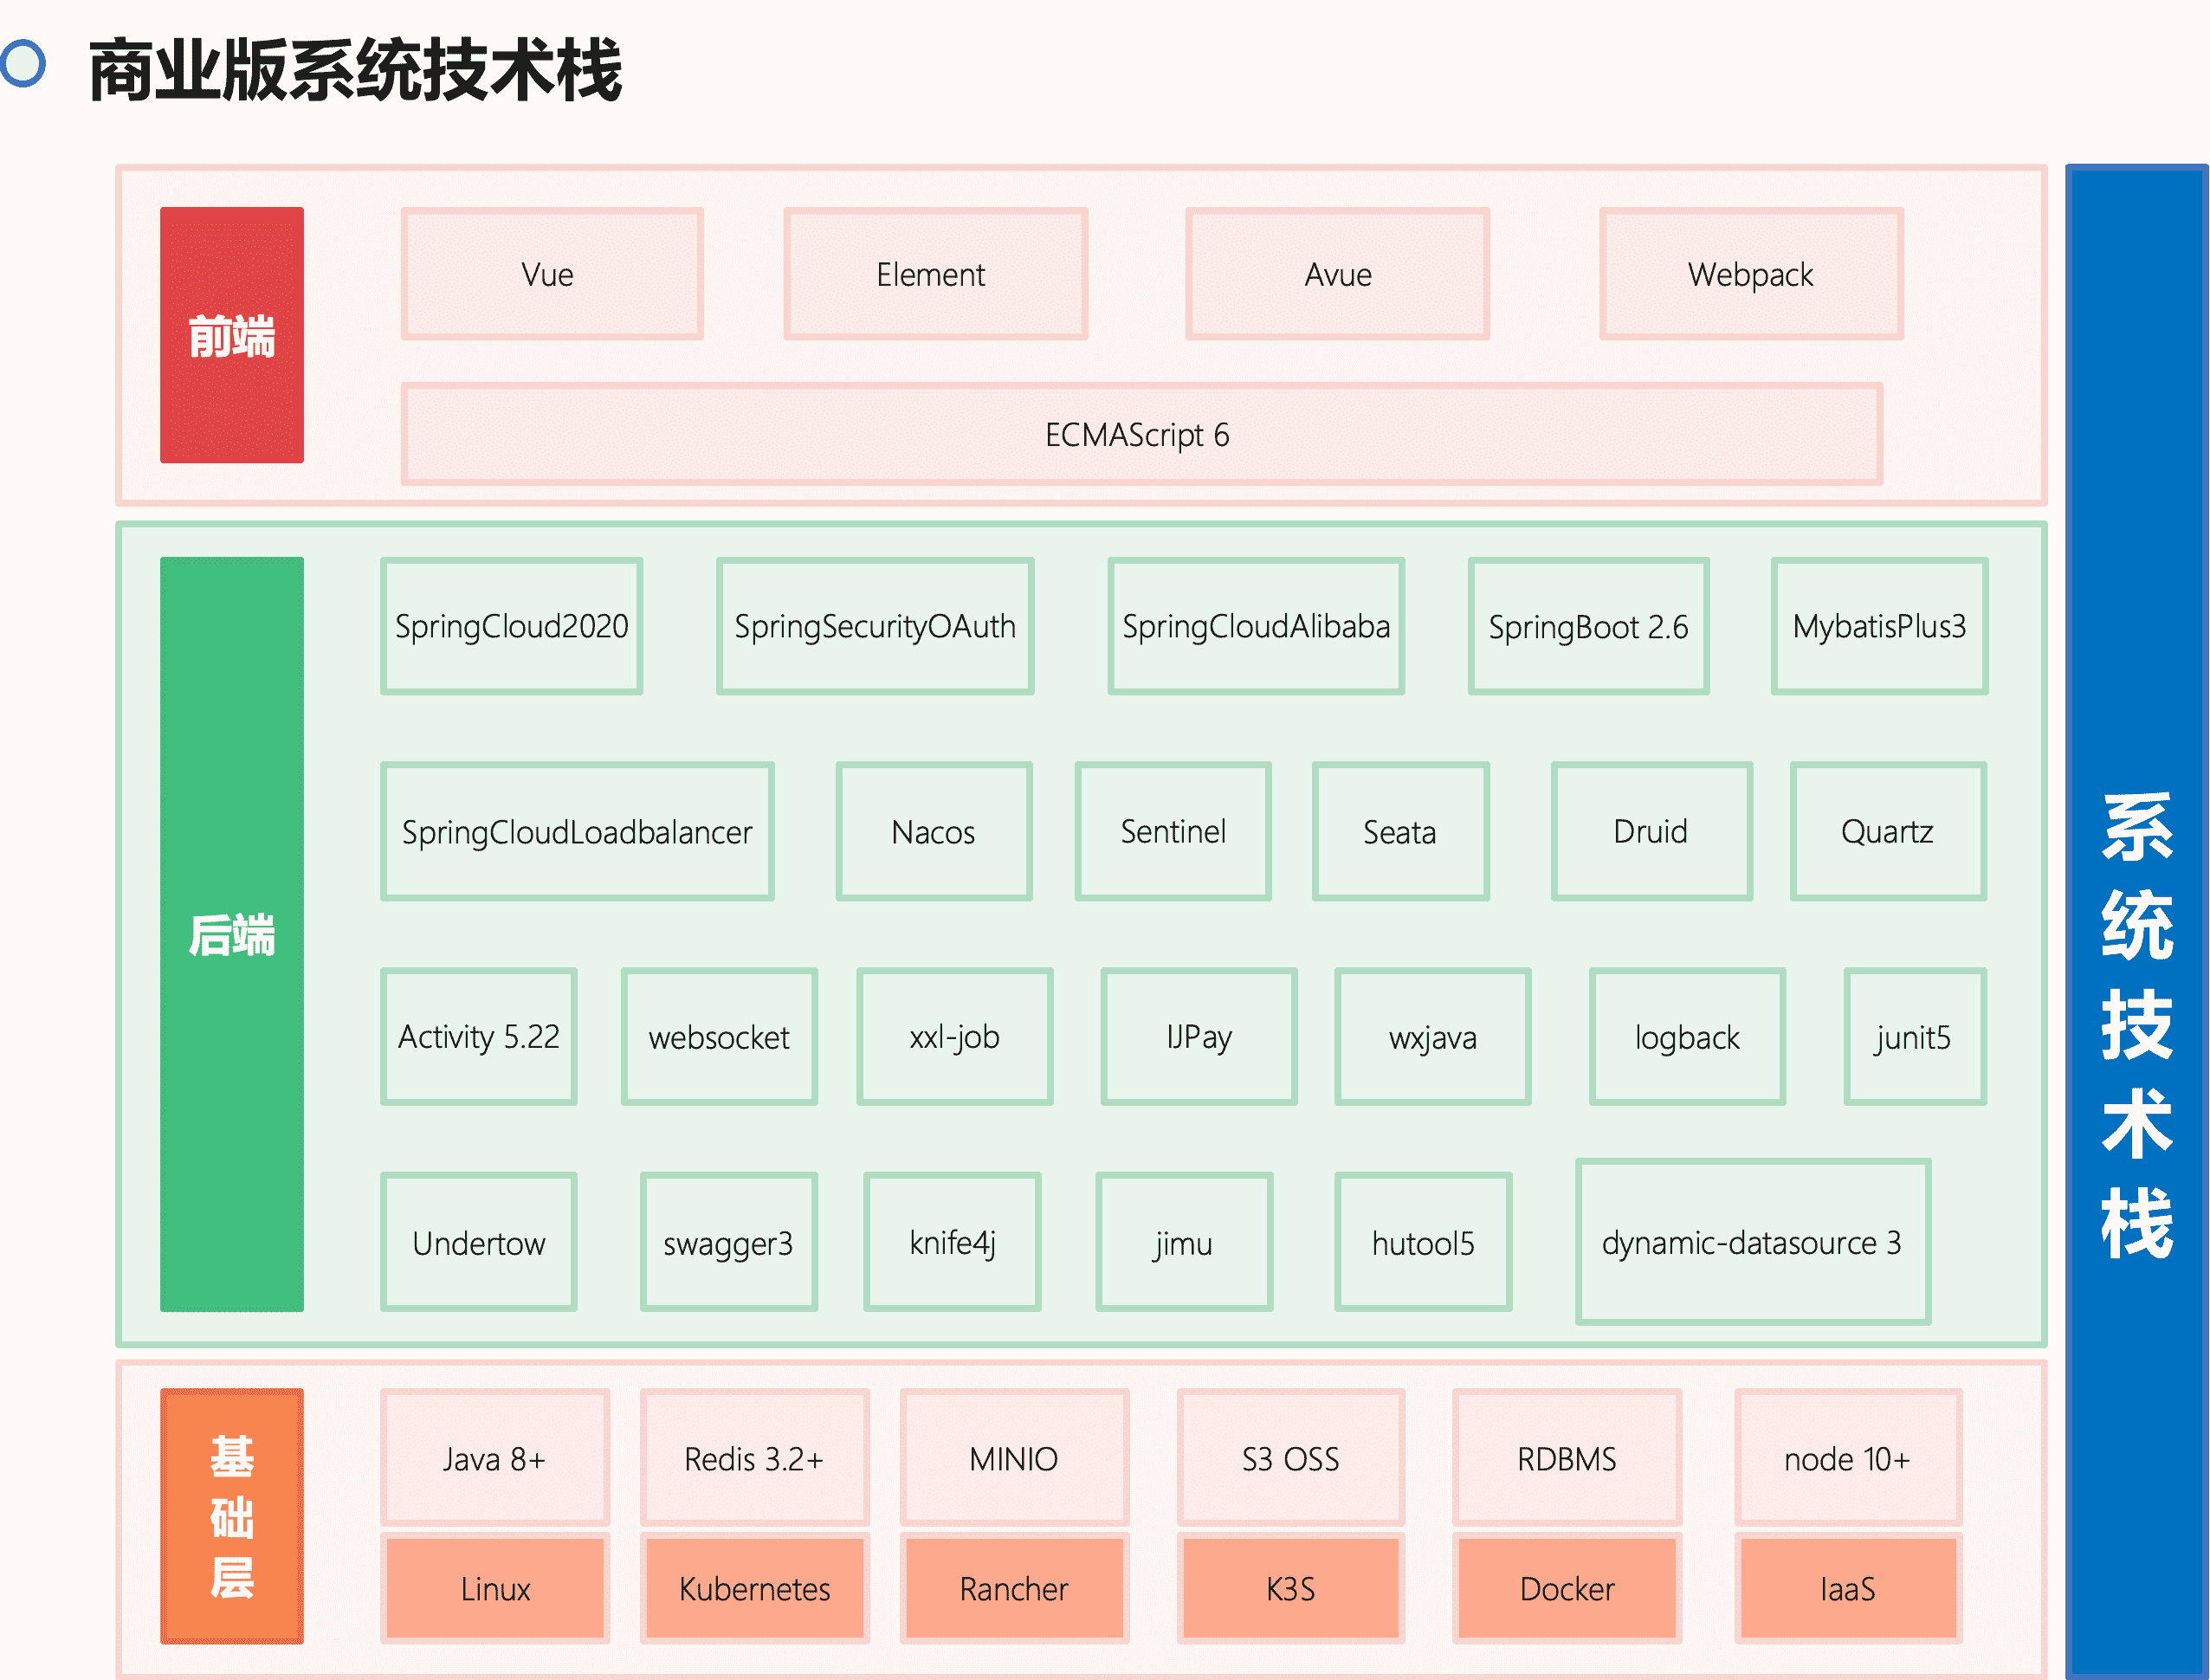This screenshot has width=2210, height=1680.
Task: Select the Linux box
Action: 495,1588
